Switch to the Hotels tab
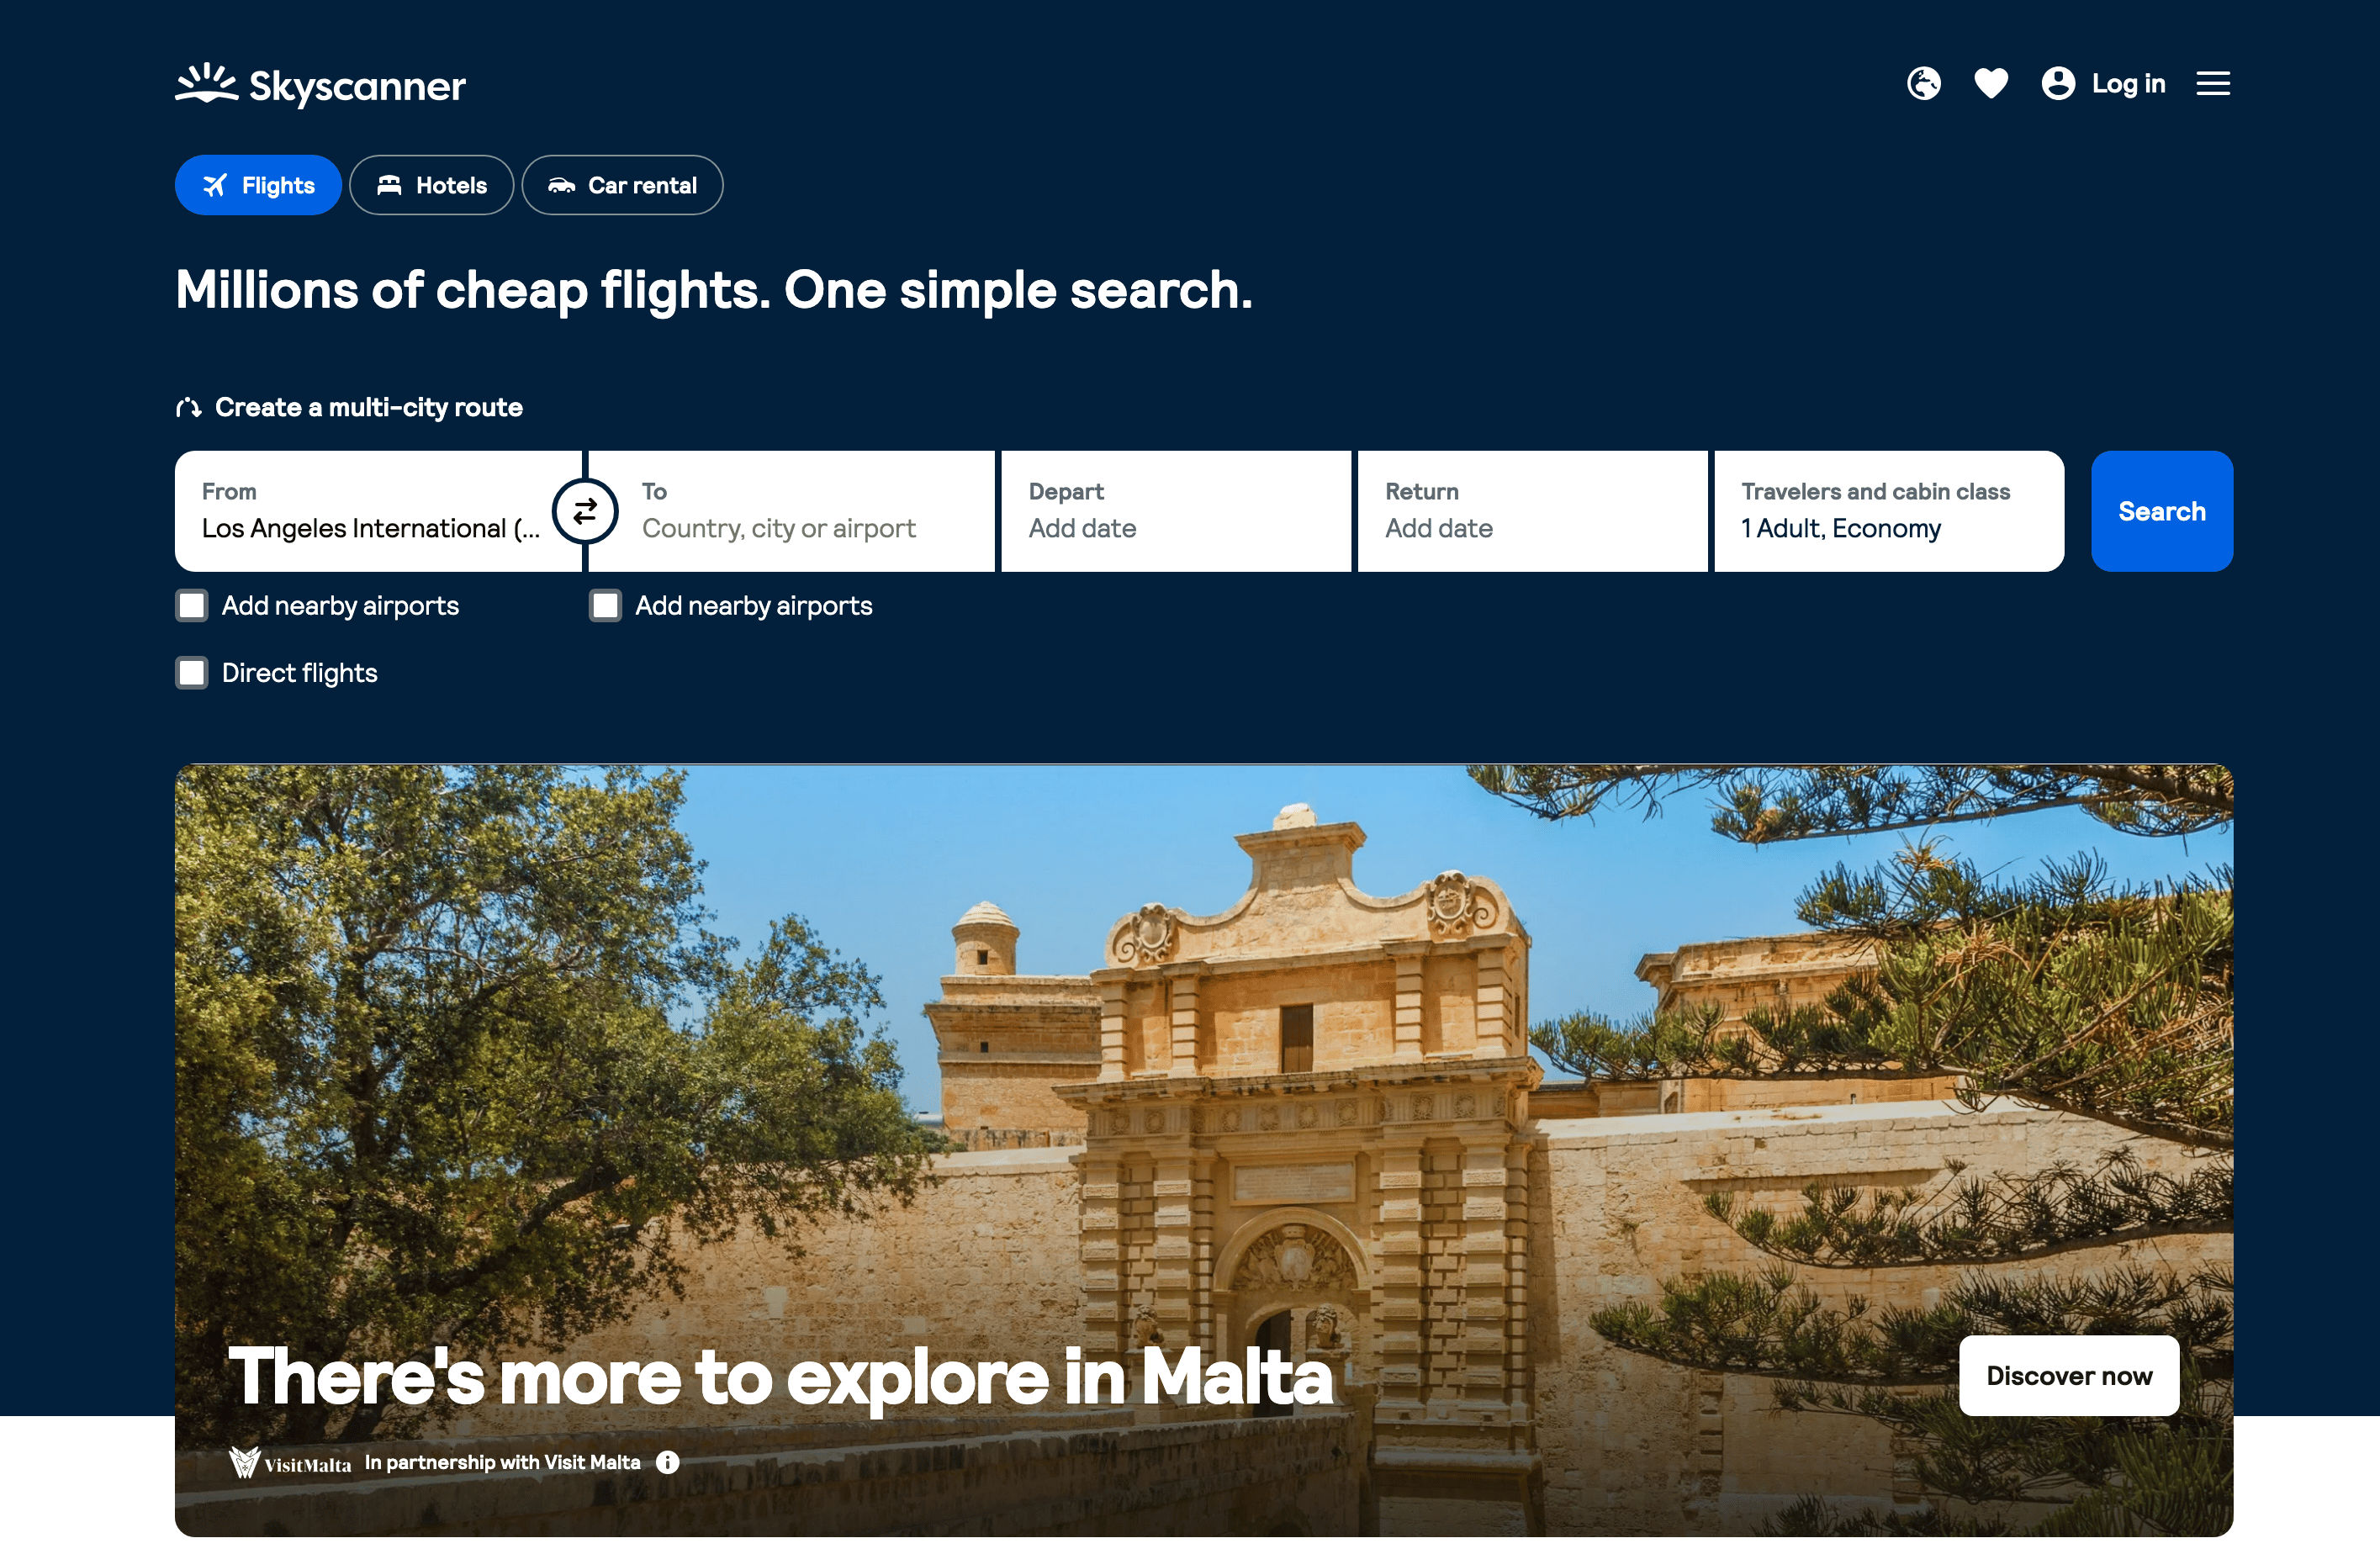 431,185
